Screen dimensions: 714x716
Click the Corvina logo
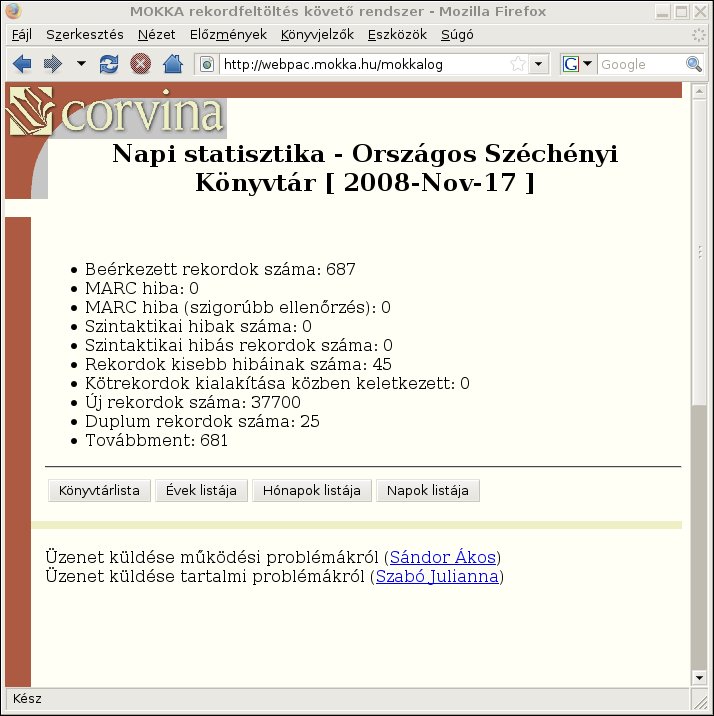coord(116,112)
